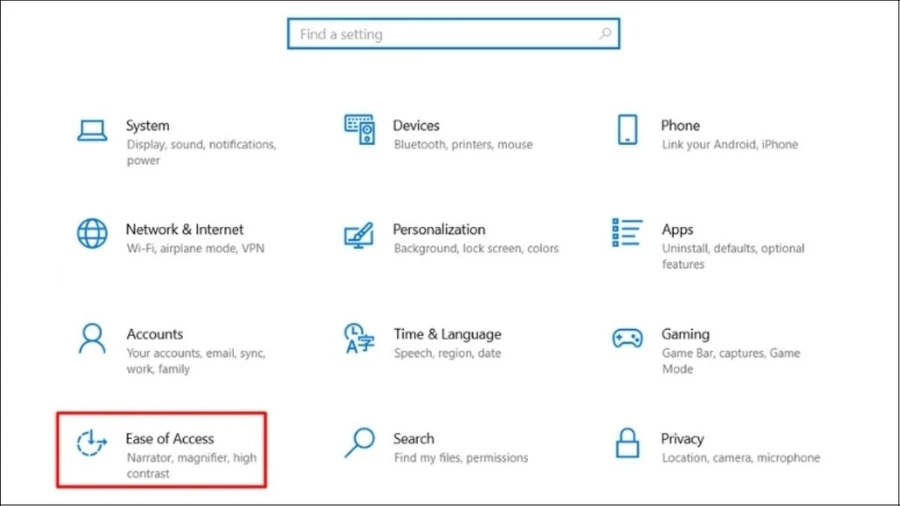The image size is (900, 506).
Task: Open the Gaming settings title
Action: click(x=685, y=334)
